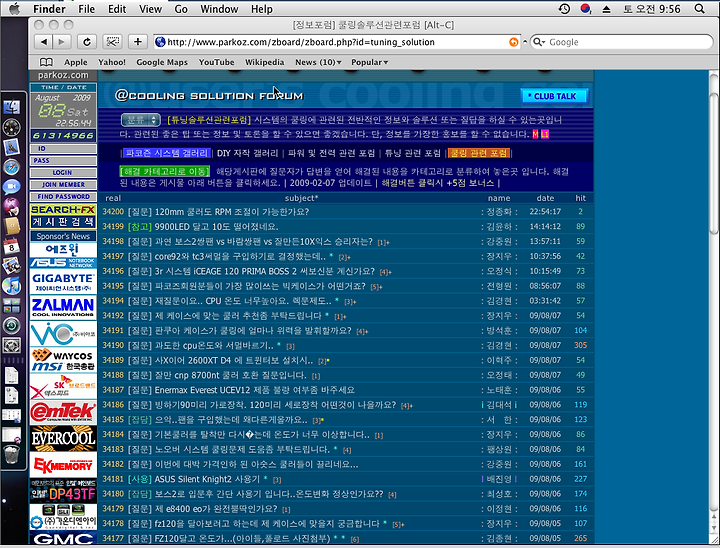
Task: Open the 분류 category dropdown
Action: [141, 120]
